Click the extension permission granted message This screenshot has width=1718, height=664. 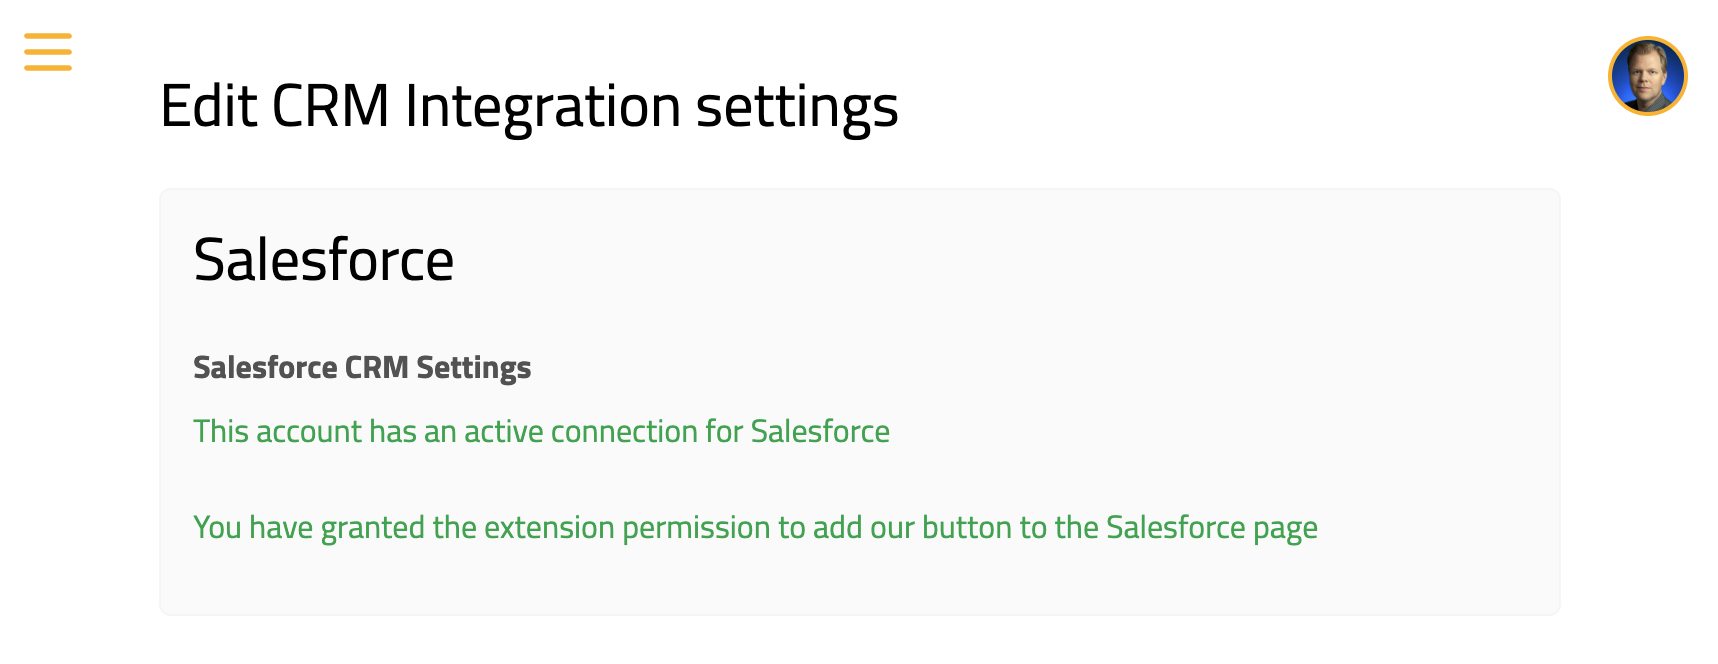pos(755,527)
